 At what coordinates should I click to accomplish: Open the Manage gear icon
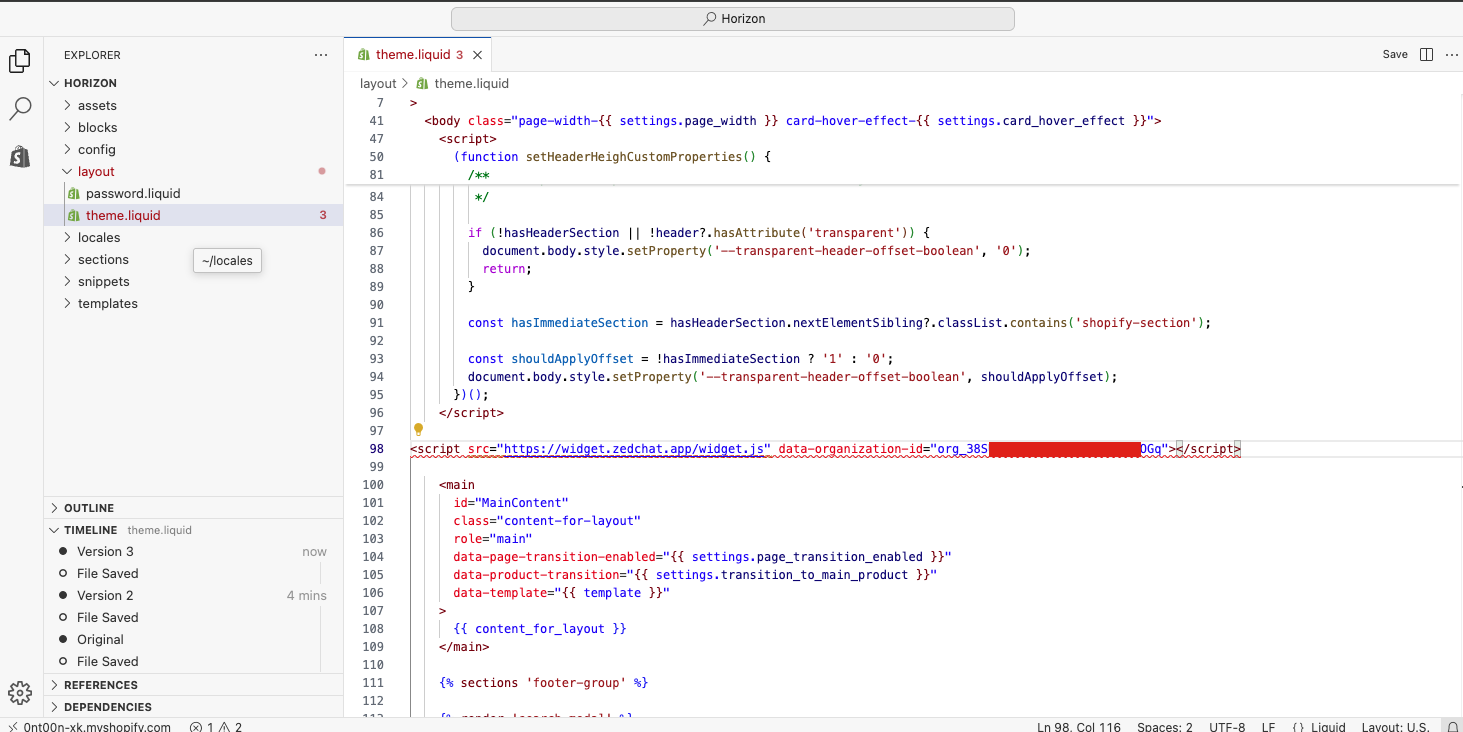(20, 693)
